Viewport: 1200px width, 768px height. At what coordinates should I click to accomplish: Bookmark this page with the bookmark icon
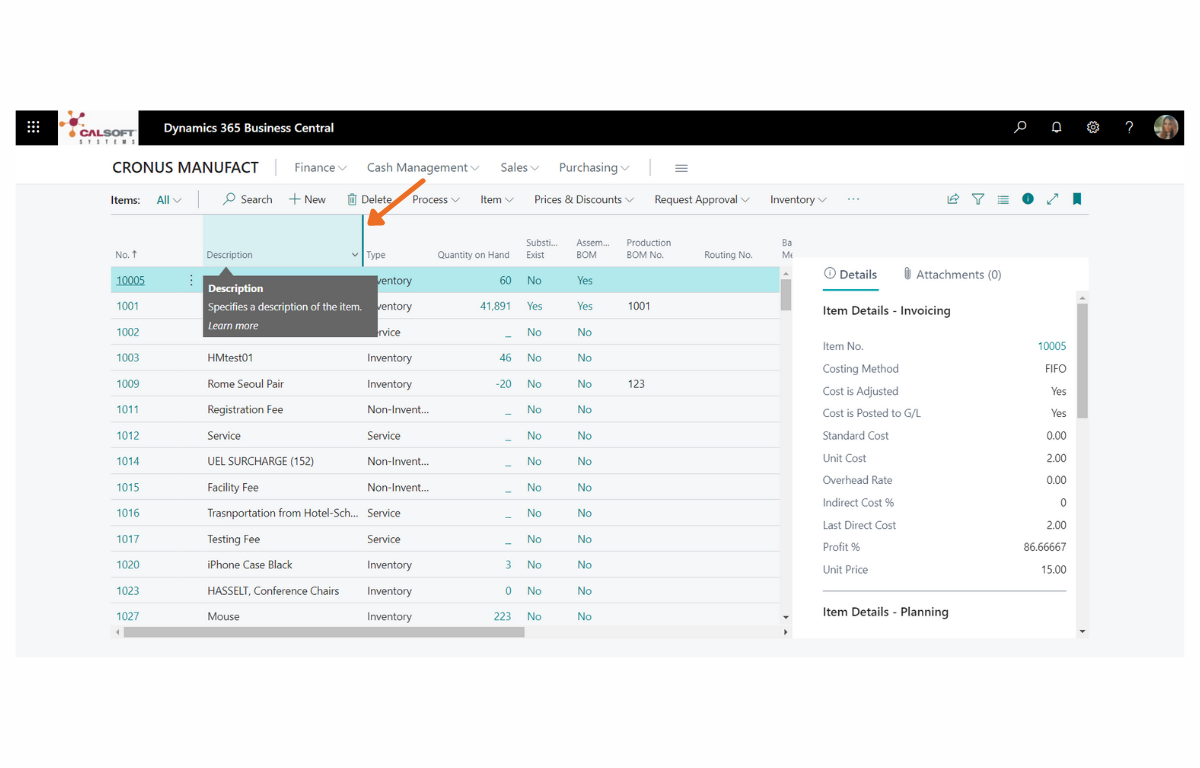click(x=1077, y=199)
